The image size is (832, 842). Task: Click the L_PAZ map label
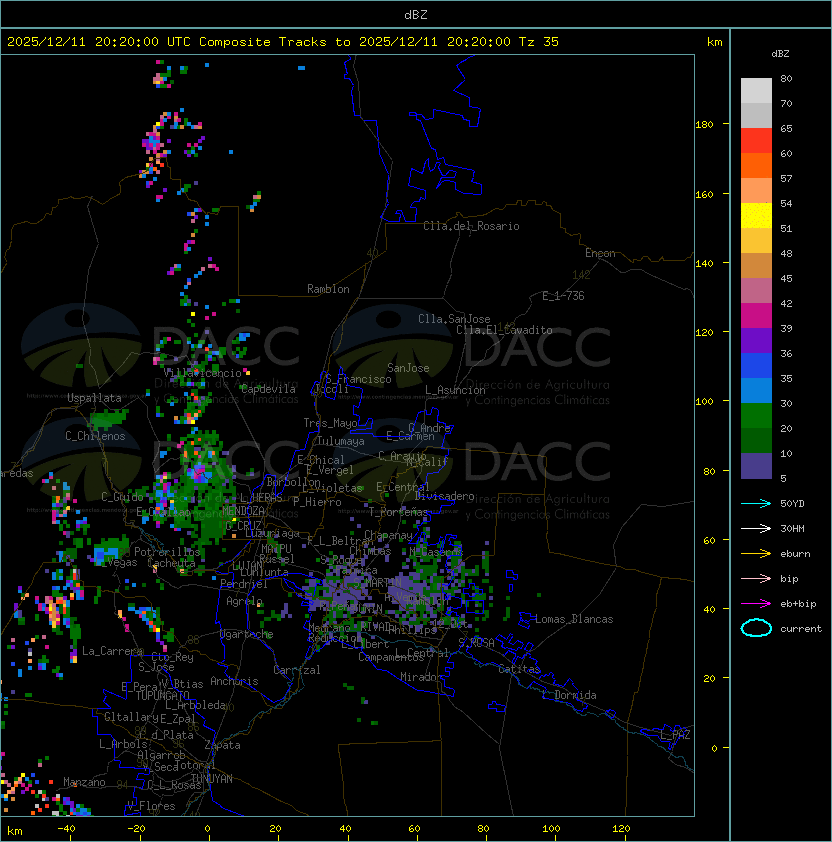675,735
